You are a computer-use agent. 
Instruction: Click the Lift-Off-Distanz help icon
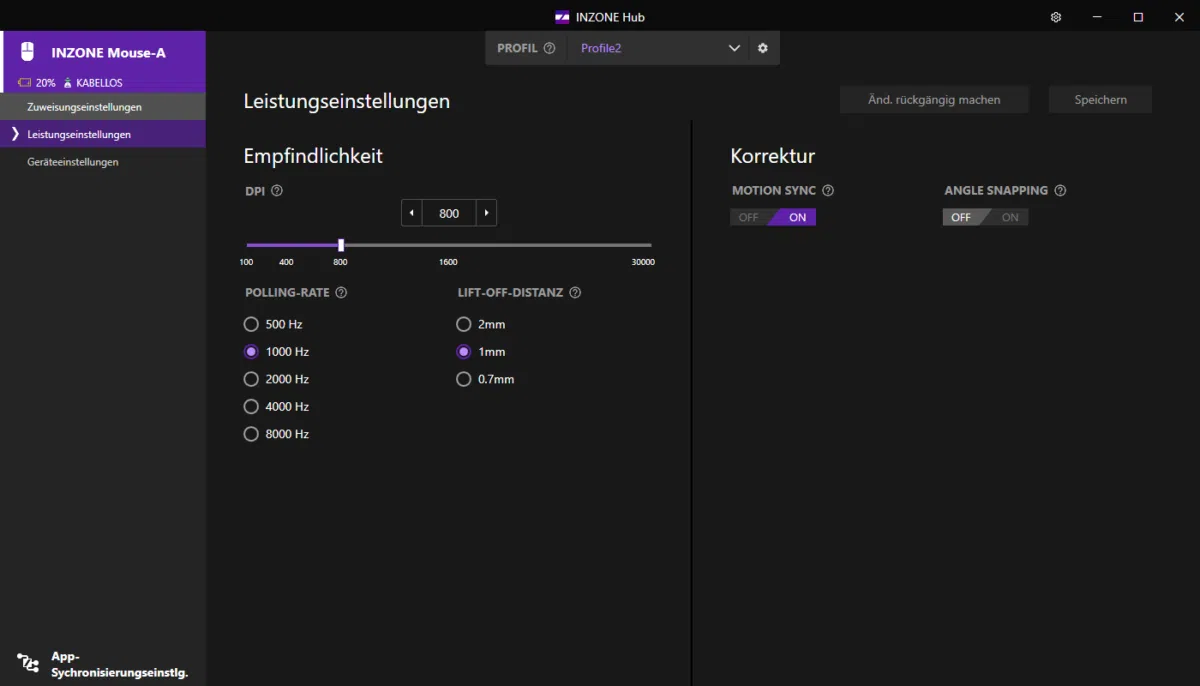point(575,293)
